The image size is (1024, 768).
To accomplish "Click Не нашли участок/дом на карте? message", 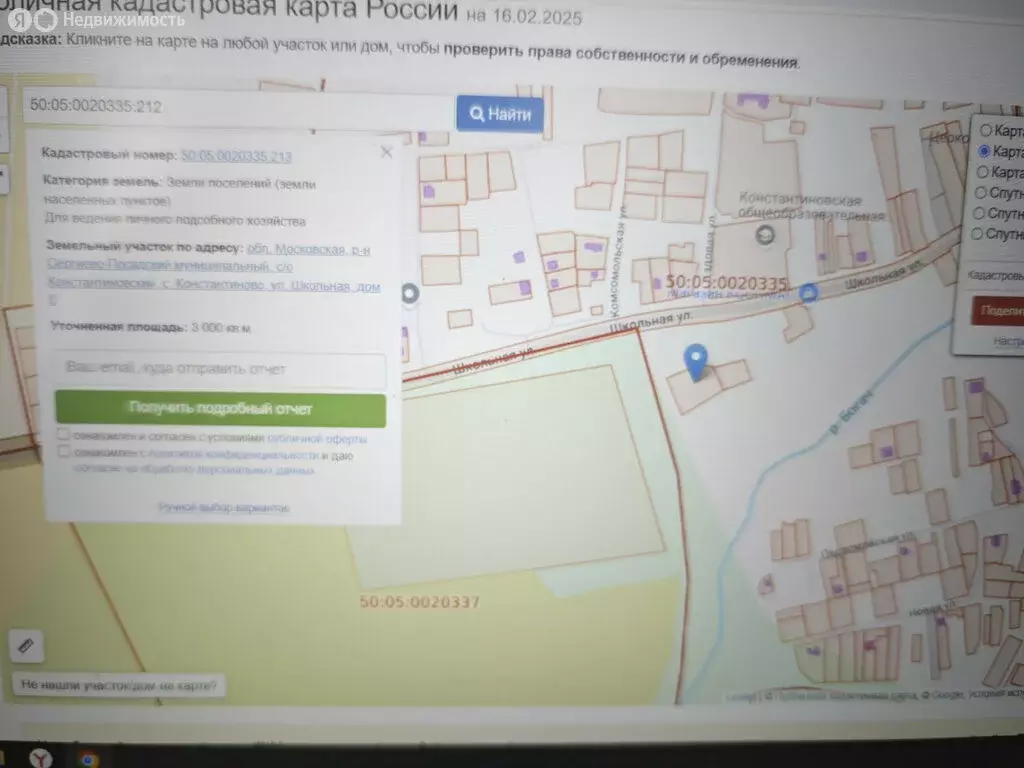I will coord(117,687).
